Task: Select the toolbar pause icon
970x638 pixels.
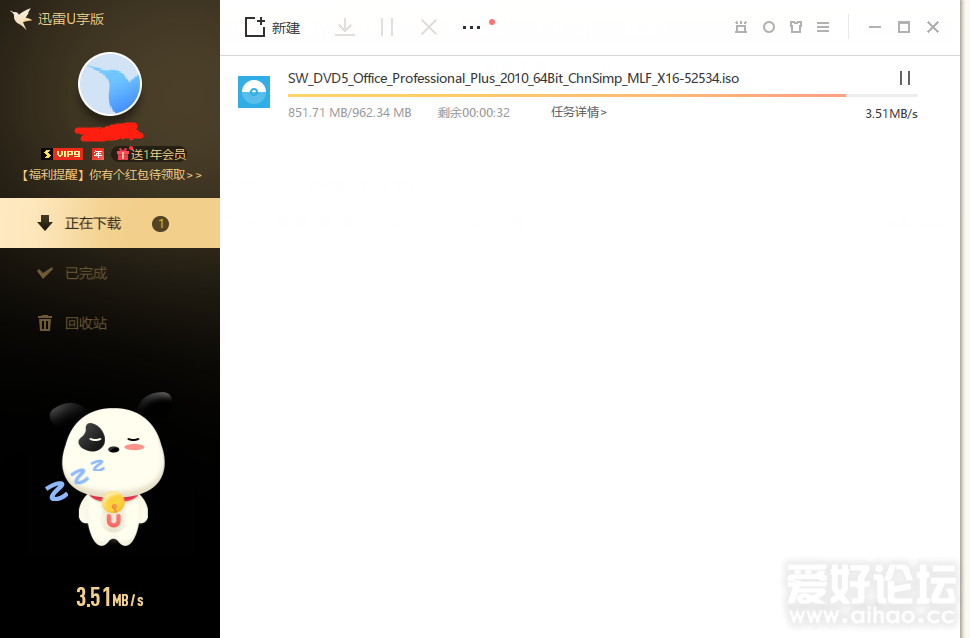Action: [x=388, y=27]
